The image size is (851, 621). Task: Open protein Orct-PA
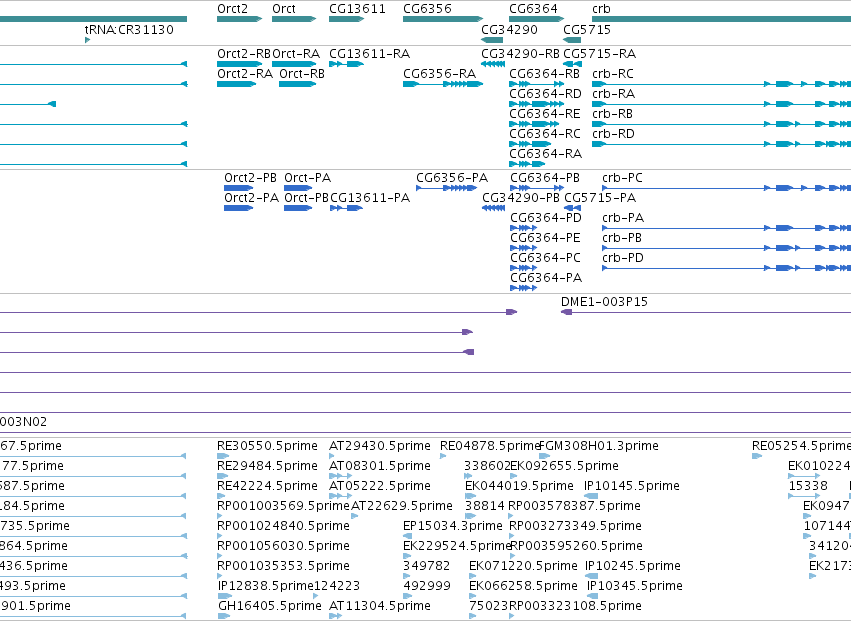(x=307, y=178)
